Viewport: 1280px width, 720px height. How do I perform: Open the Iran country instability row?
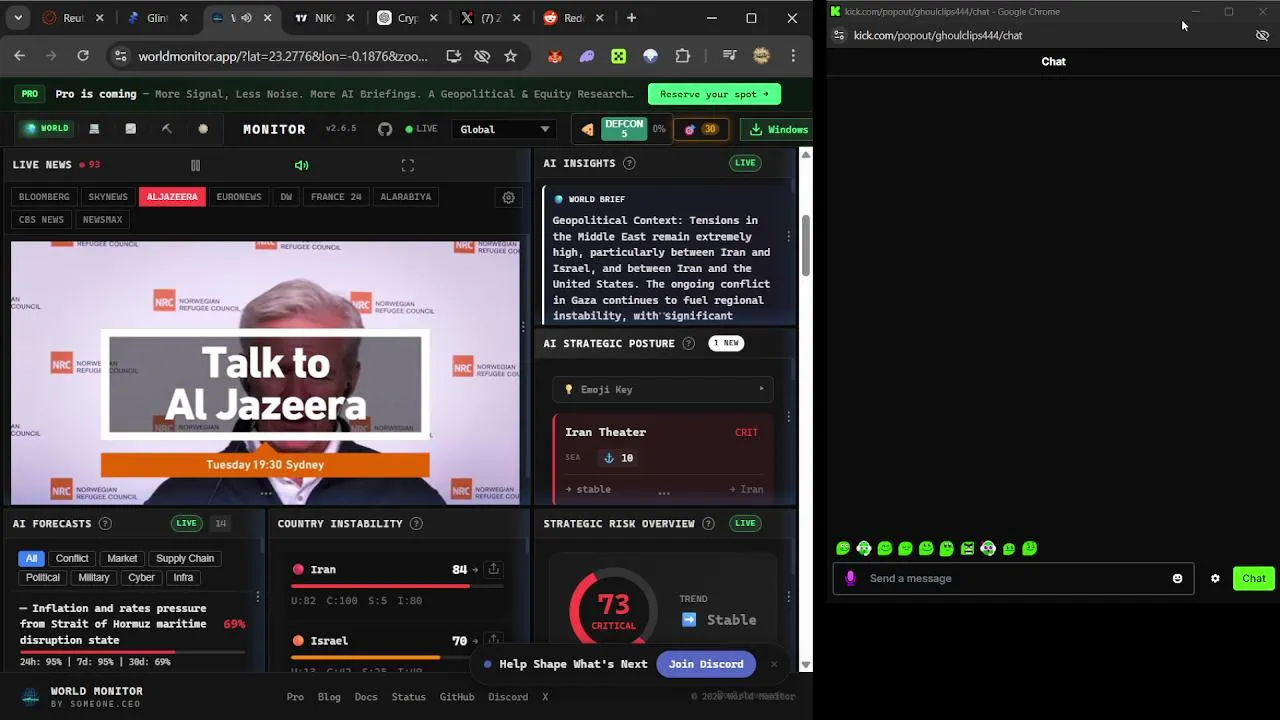pos(395,584)
